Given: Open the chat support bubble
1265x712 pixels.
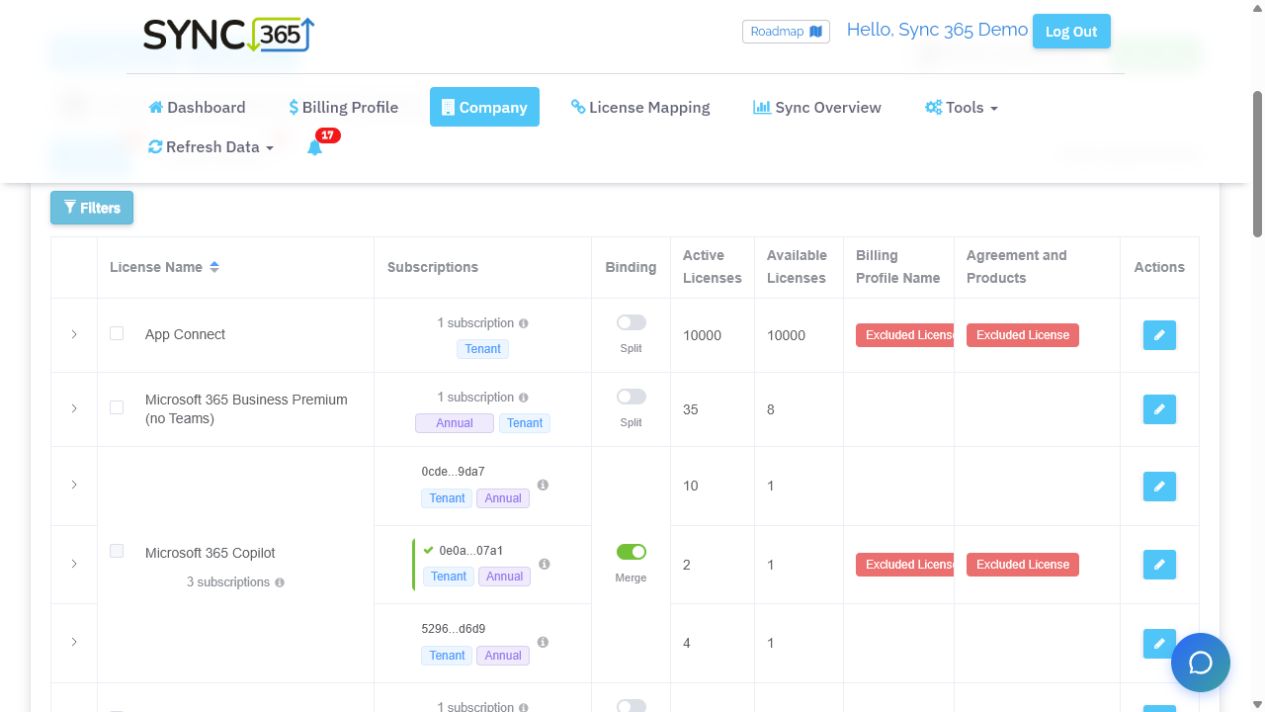Looking at the screenshot, I should tap(1200, 663).
